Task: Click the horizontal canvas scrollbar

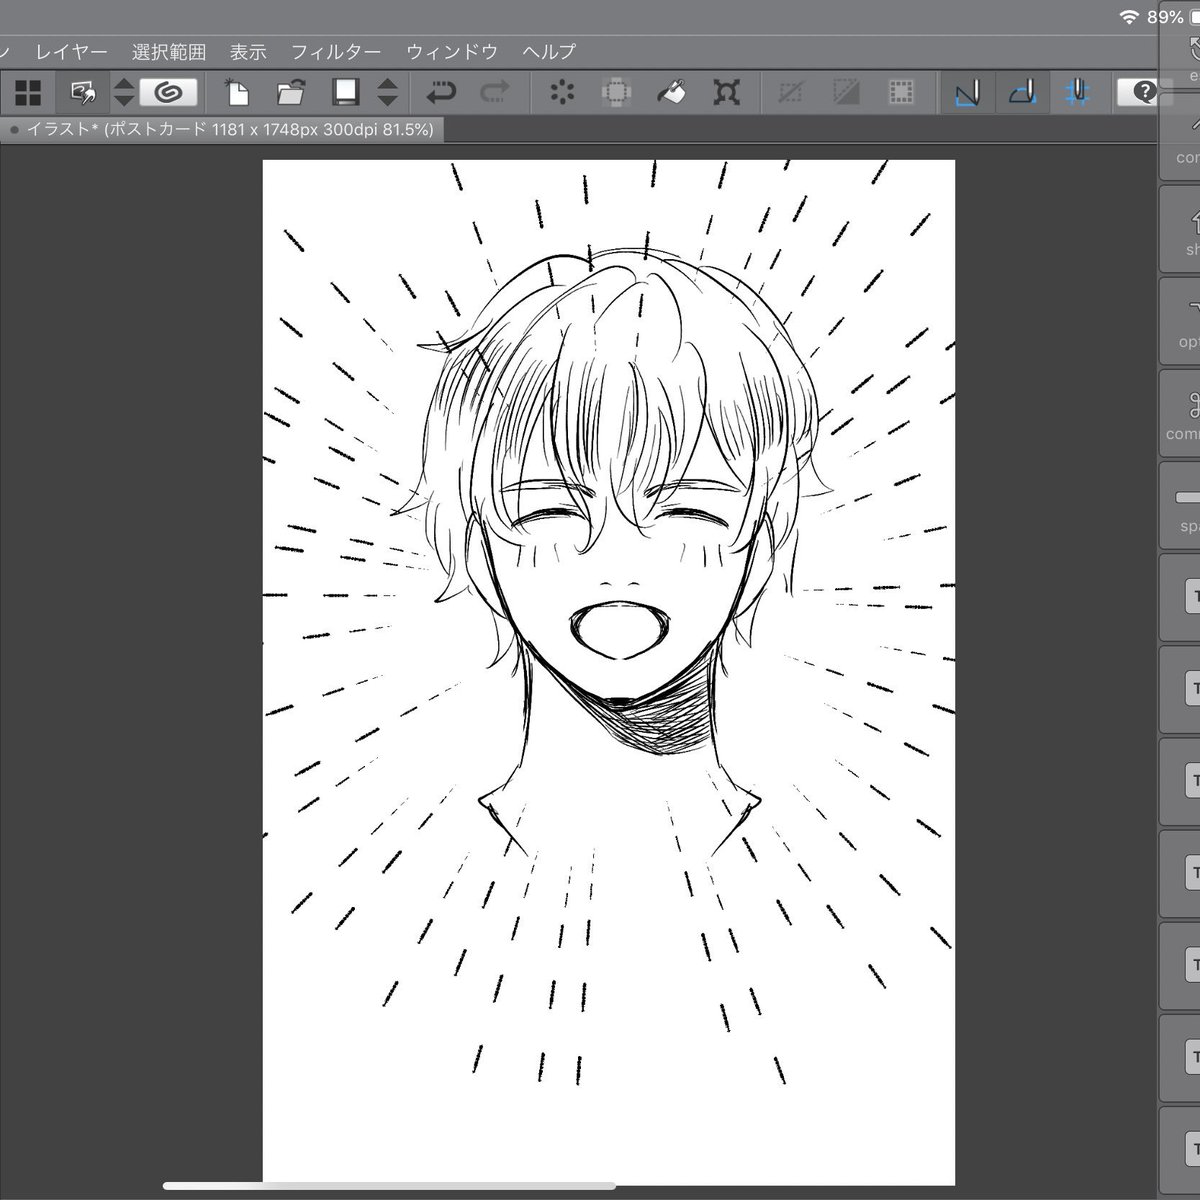Action: point(389,1186)
